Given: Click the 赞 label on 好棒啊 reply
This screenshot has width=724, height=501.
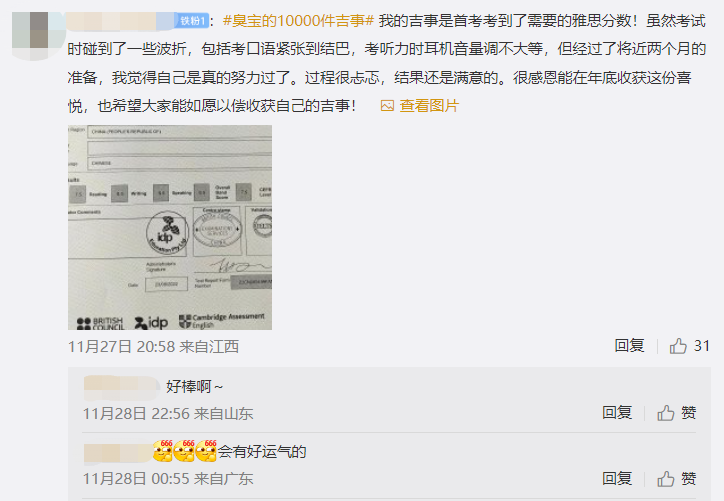Looking at the screenshot, I should [x=688, y=412].
